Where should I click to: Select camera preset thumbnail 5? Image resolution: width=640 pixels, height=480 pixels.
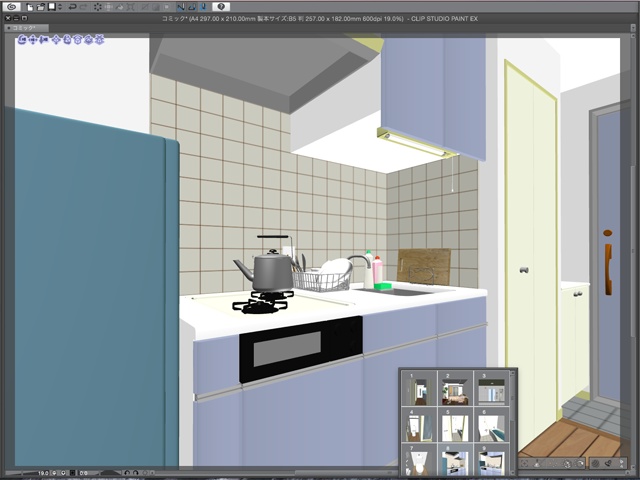click(x=455, y=424)
